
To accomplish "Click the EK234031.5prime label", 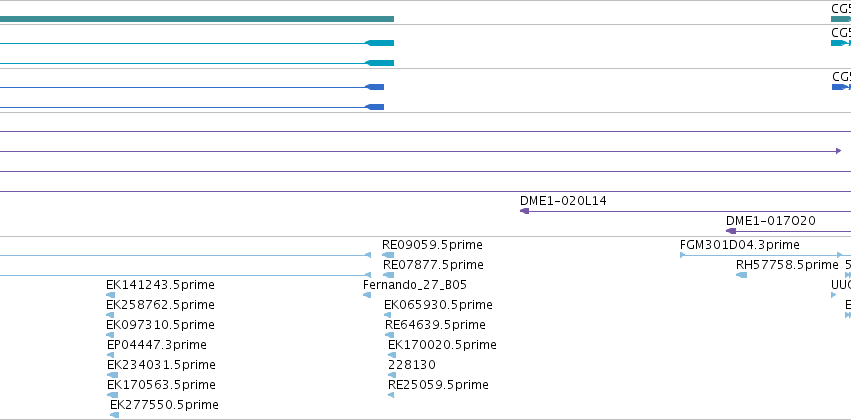I will point(161,365).
